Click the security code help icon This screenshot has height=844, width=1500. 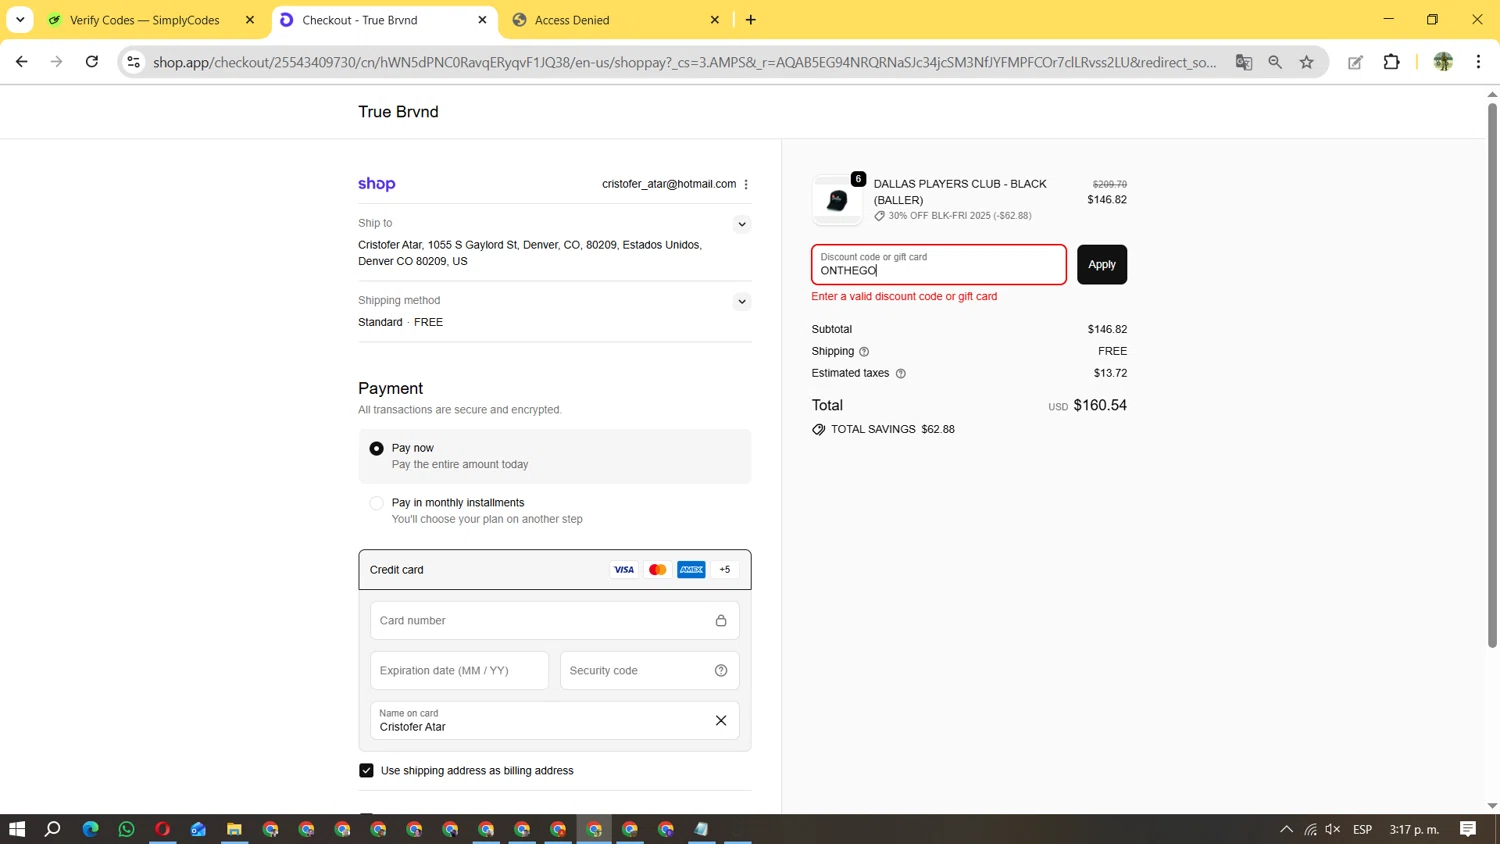coord(721,670)
